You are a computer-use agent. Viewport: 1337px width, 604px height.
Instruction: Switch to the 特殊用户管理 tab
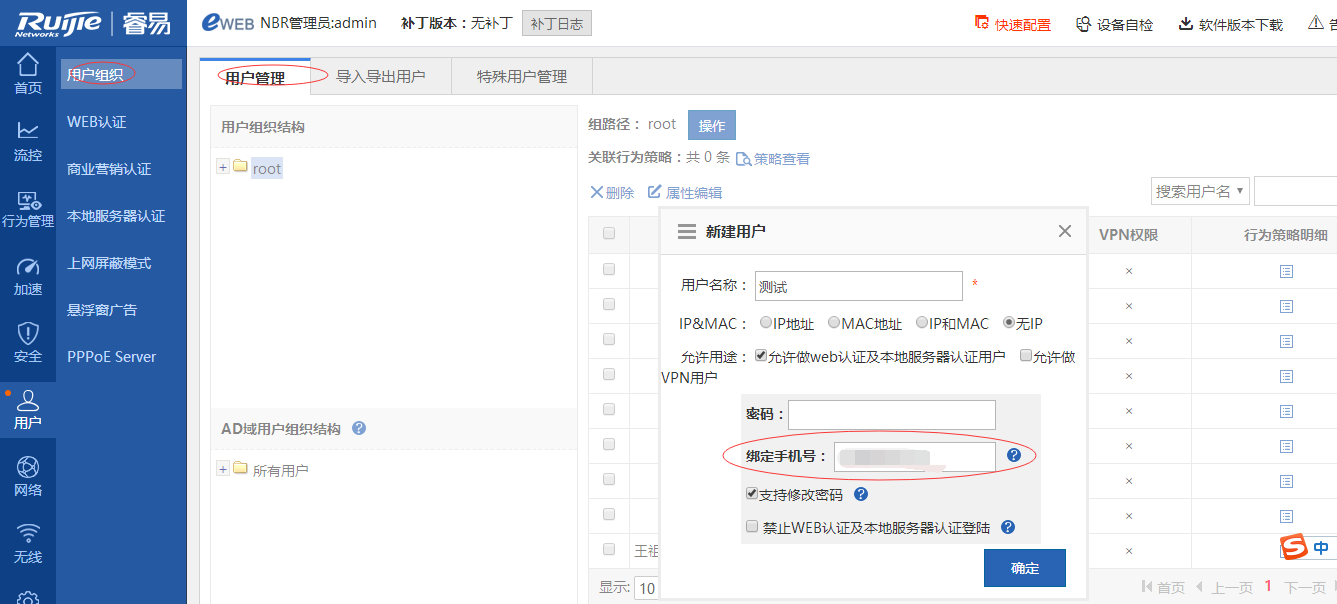[522, 76]
